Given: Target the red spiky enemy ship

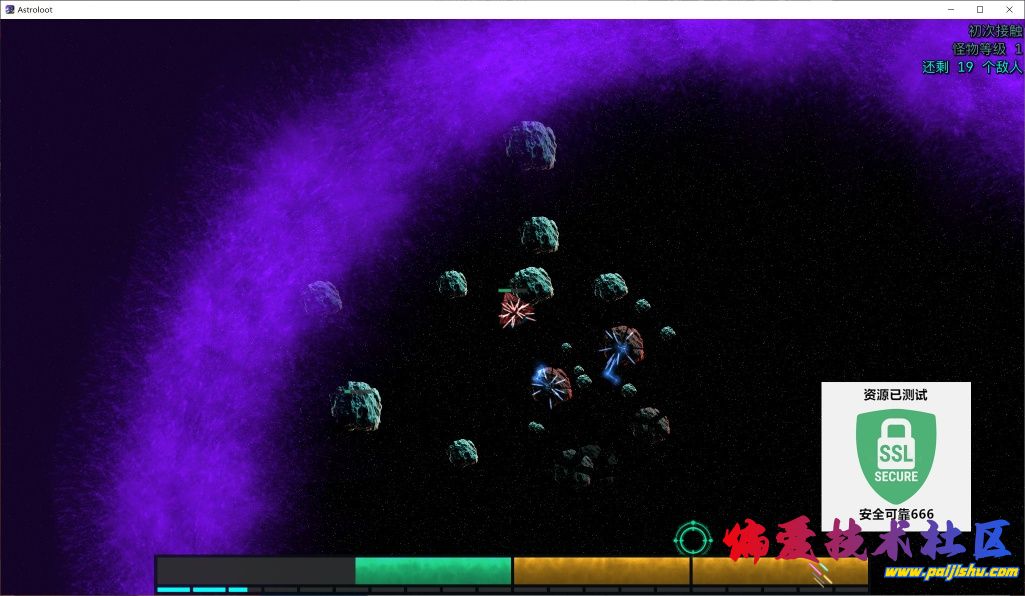Looking at the screenshot, I should (x=516, y=311).
